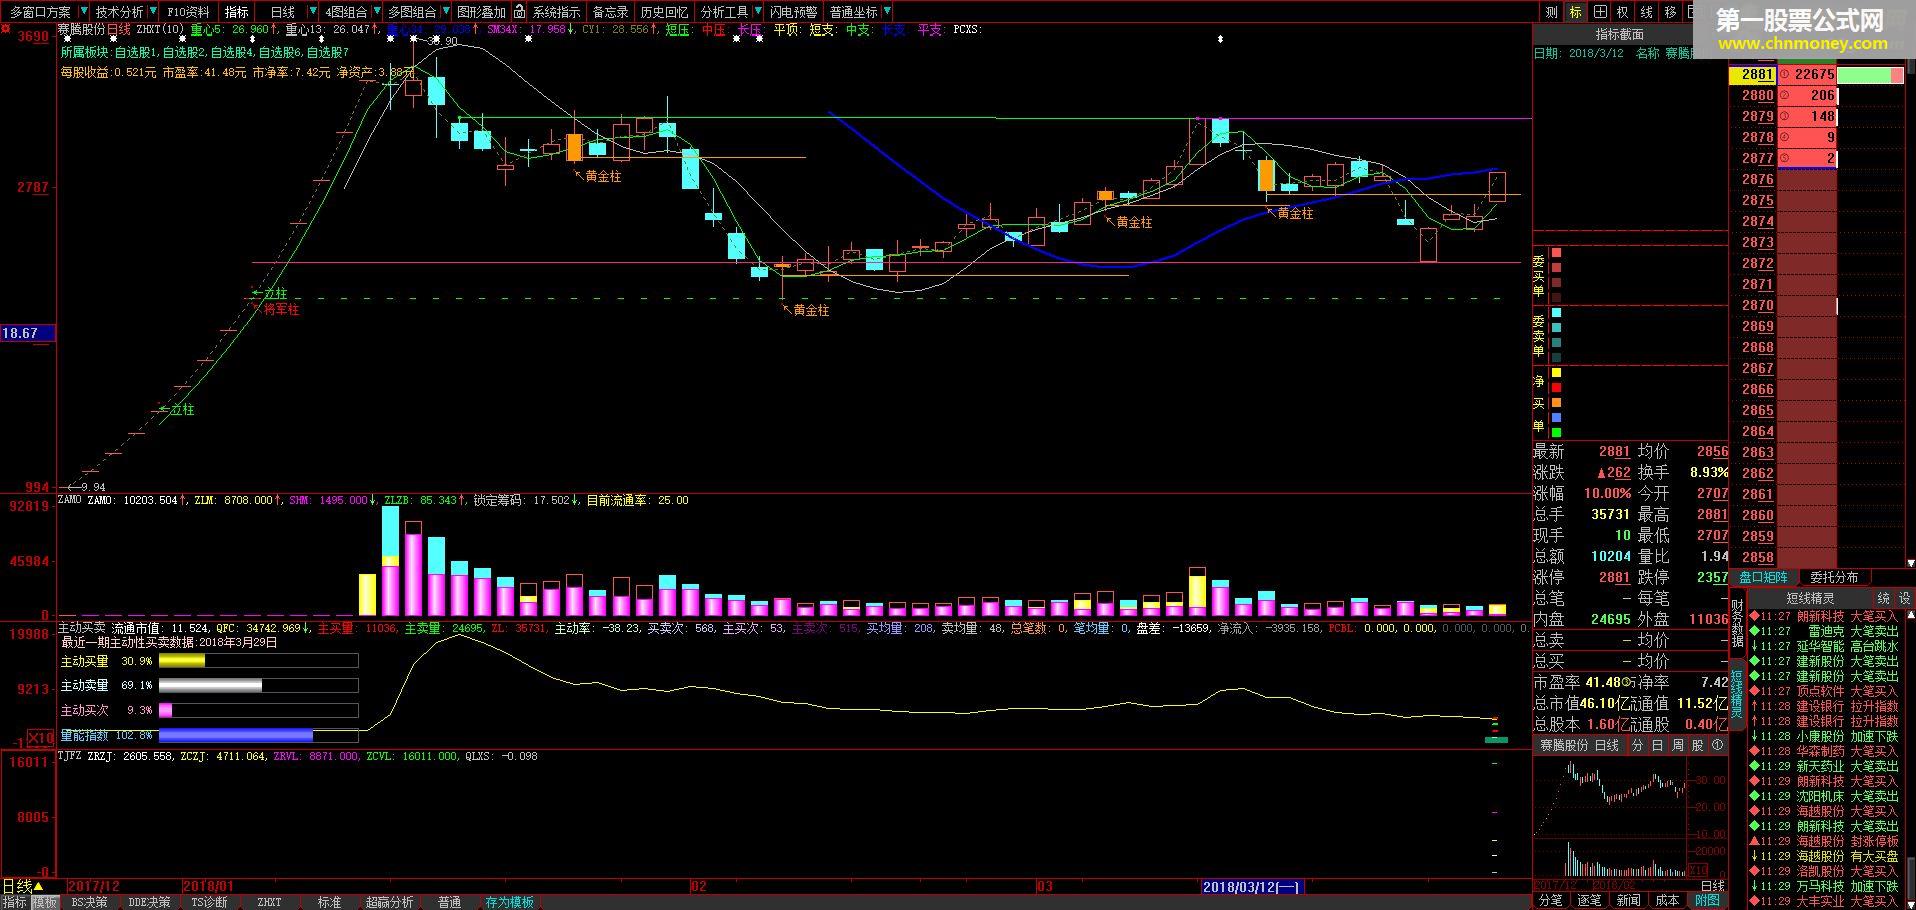Click the 股 button in mini chart header
This screenshot has height=910, width=1916.
coord(1697,746)
